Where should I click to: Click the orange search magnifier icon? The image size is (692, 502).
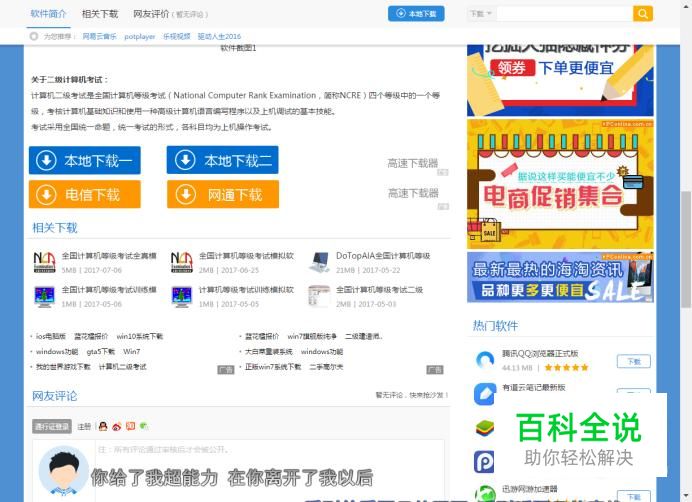point(643,14)
